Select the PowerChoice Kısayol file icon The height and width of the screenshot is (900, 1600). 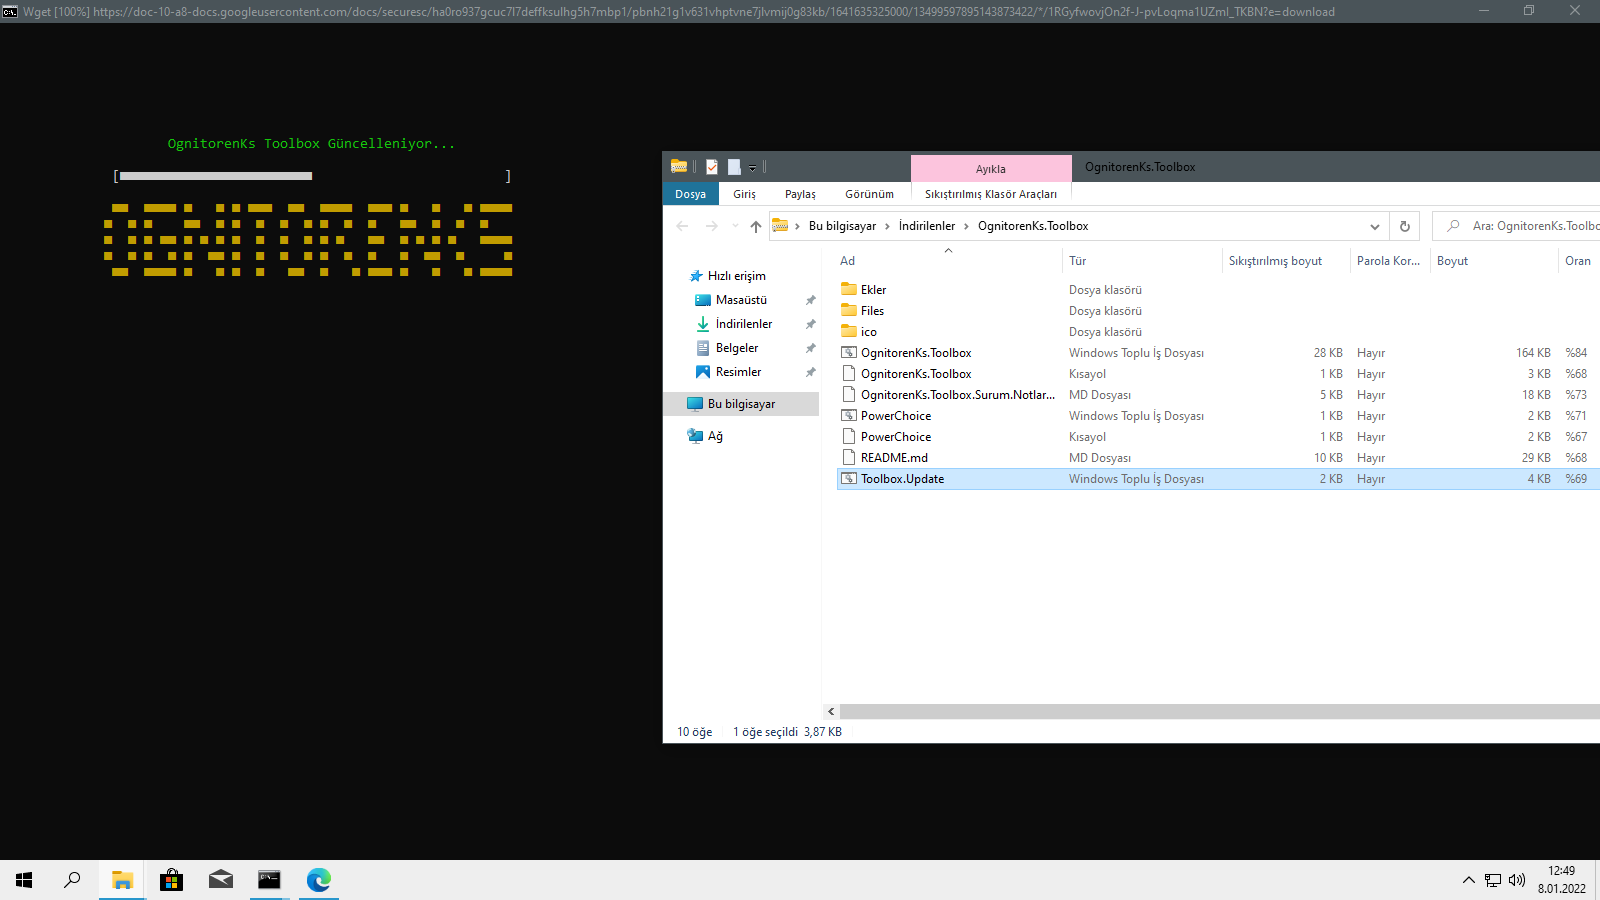[x=849, y=437]
